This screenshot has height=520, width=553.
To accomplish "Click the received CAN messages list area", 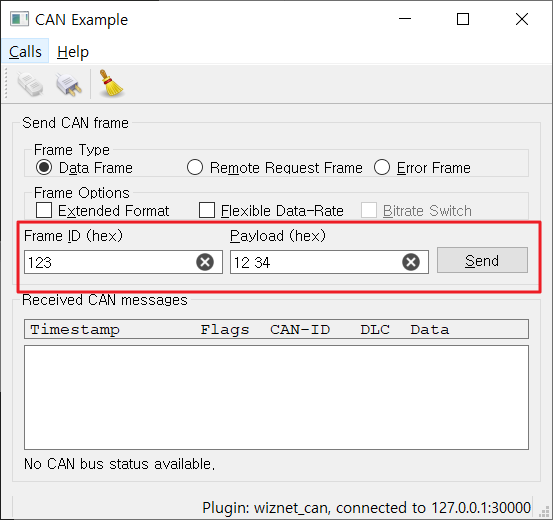I will pos(276,397).
